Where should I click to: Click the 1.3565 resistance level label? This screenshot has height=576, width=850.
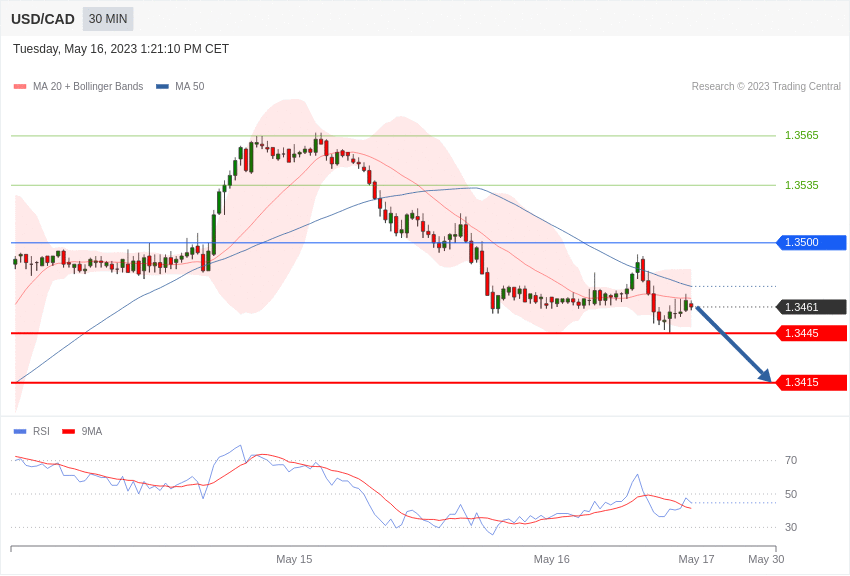[x=802, y=135]
